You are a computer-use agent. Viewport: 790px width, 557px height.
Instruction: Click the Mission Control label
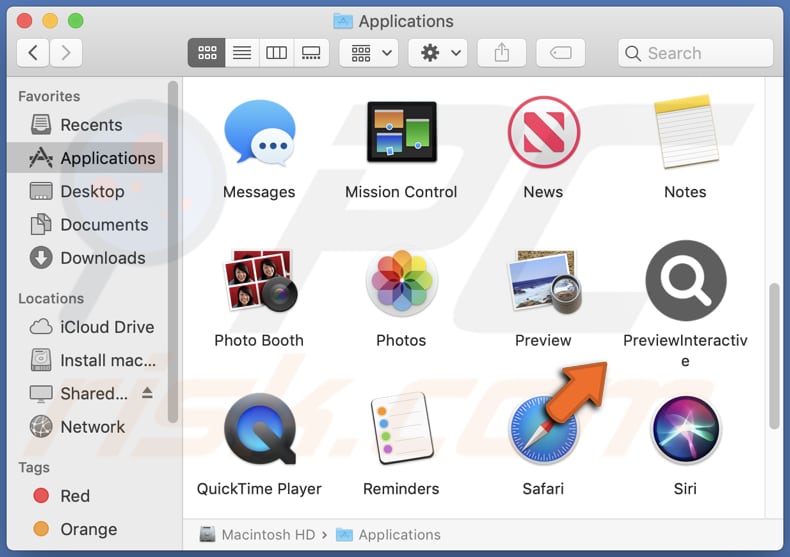click(402, 192)
